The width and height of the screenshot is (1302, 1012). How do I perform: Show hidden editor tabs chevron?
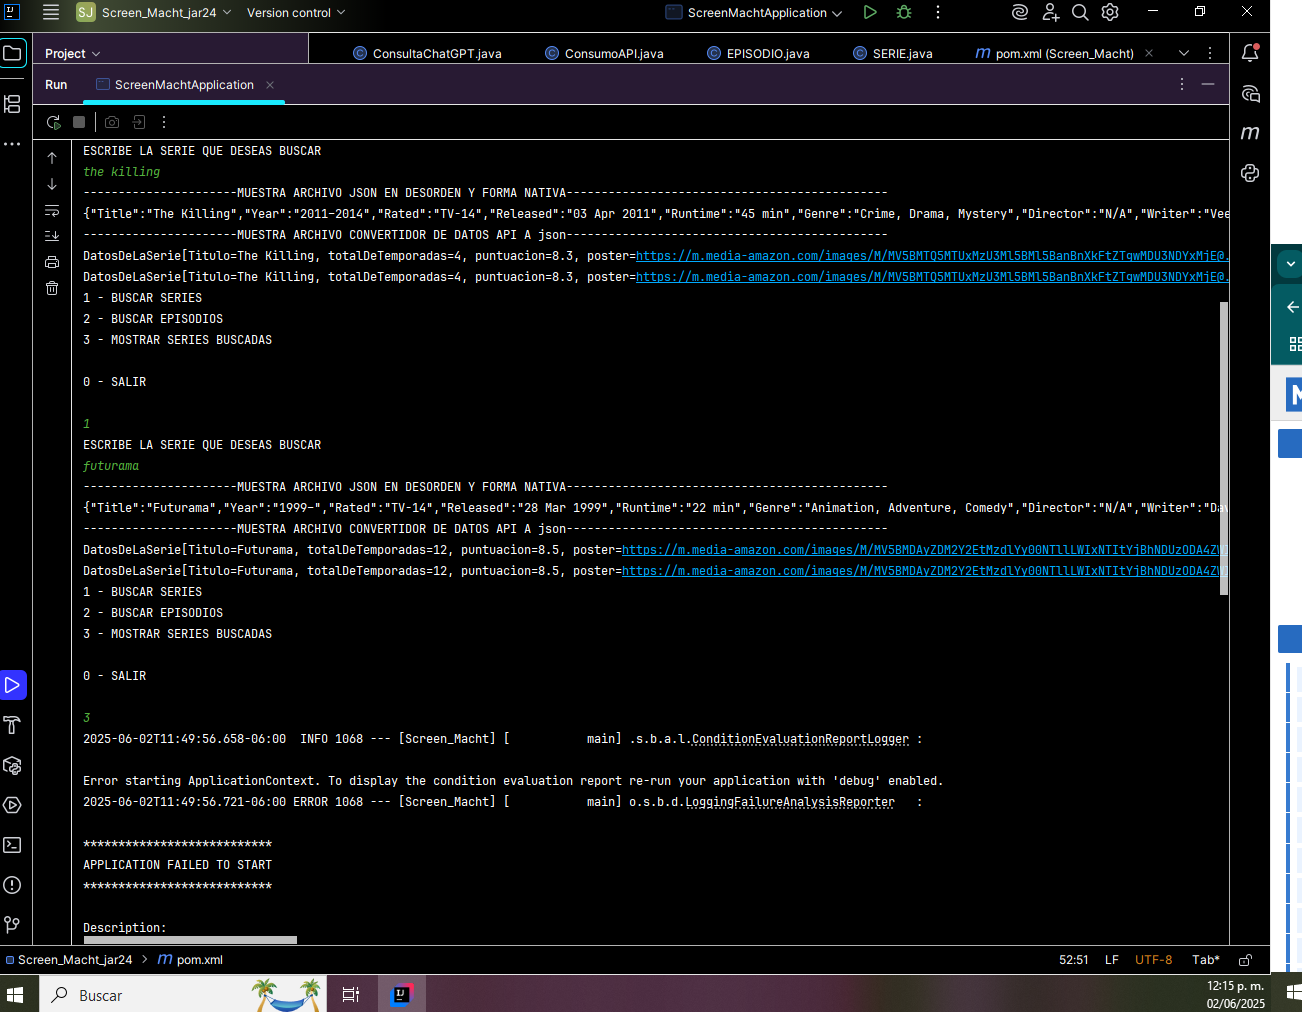pyautogui.click(x=1184, y=53)
